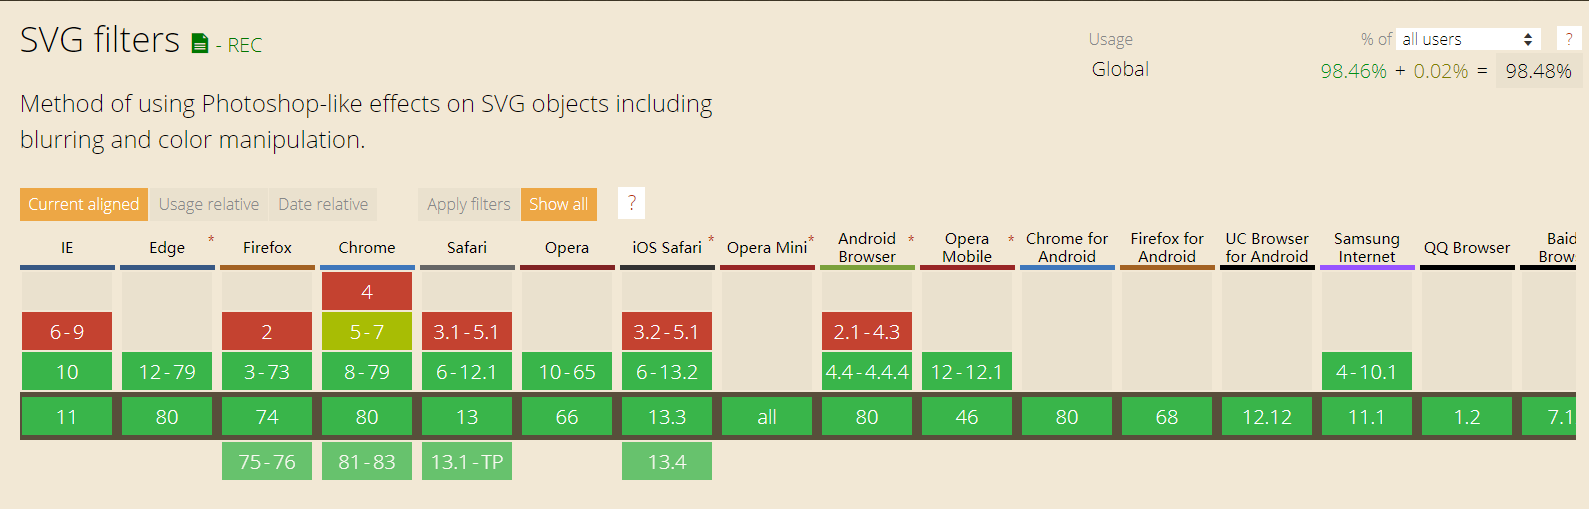
Task: Switch to Current aligned view
Action: [84, 204]
